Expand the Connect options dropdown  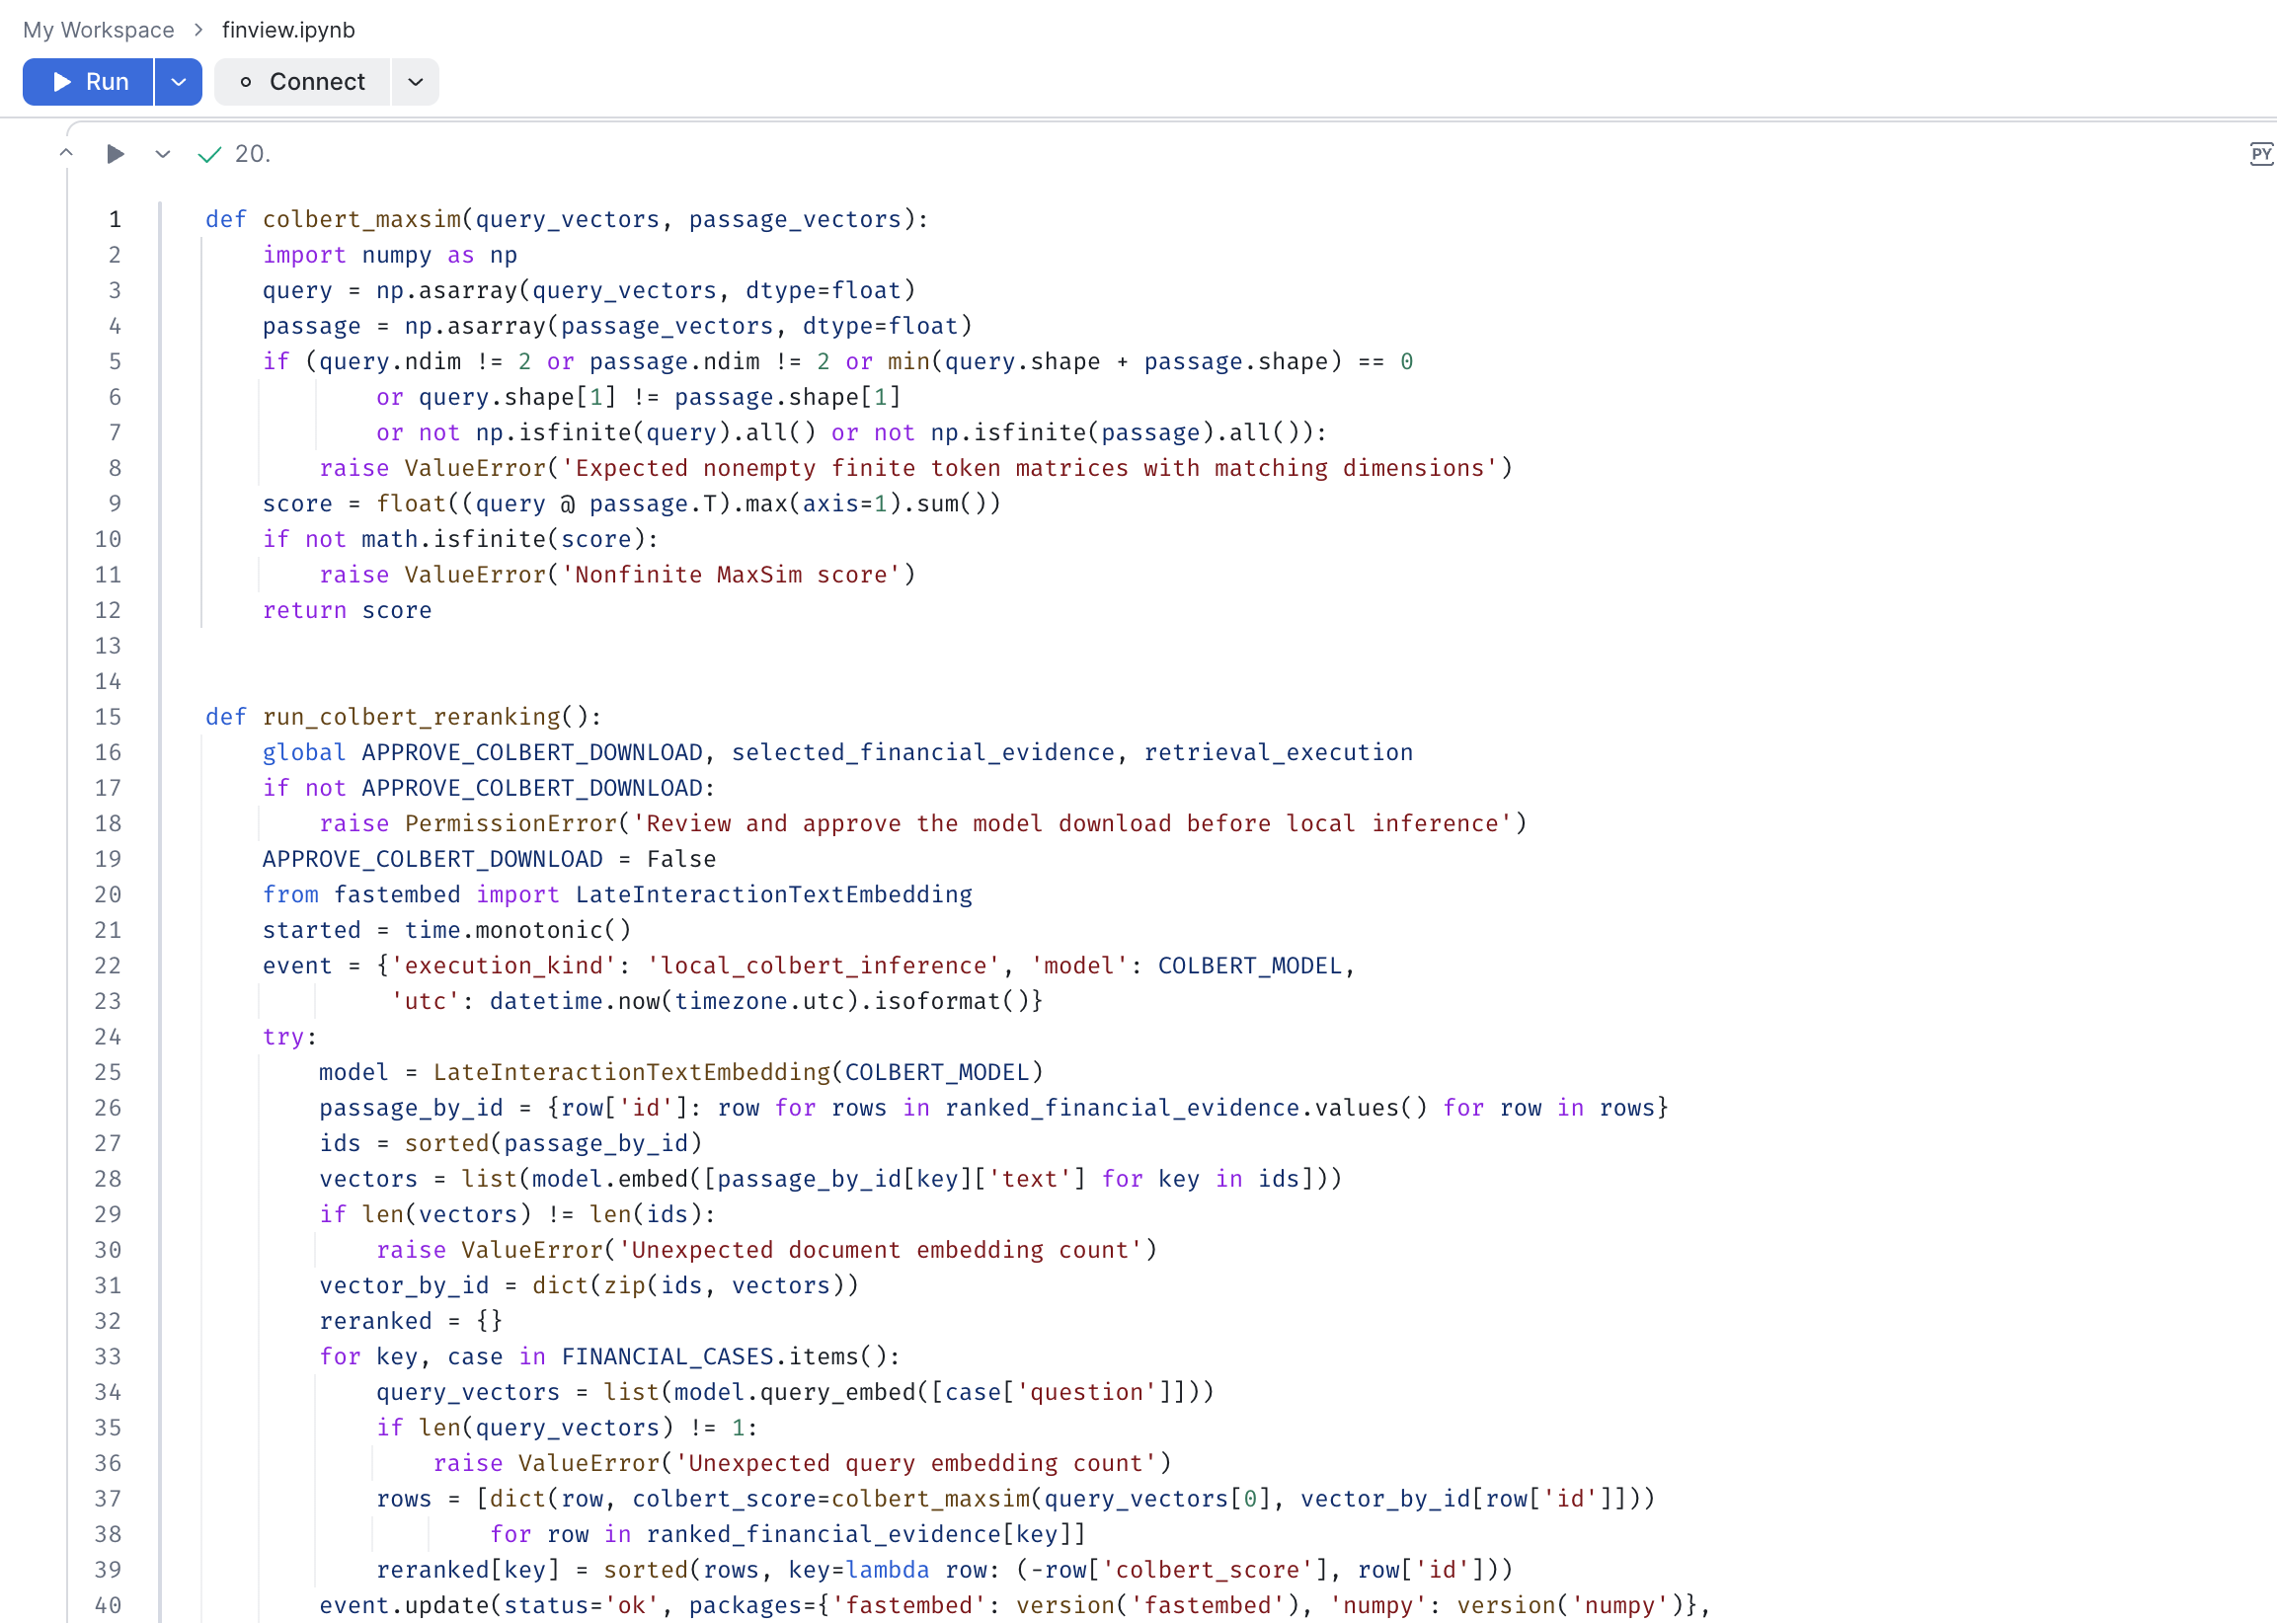coord(415,82)
